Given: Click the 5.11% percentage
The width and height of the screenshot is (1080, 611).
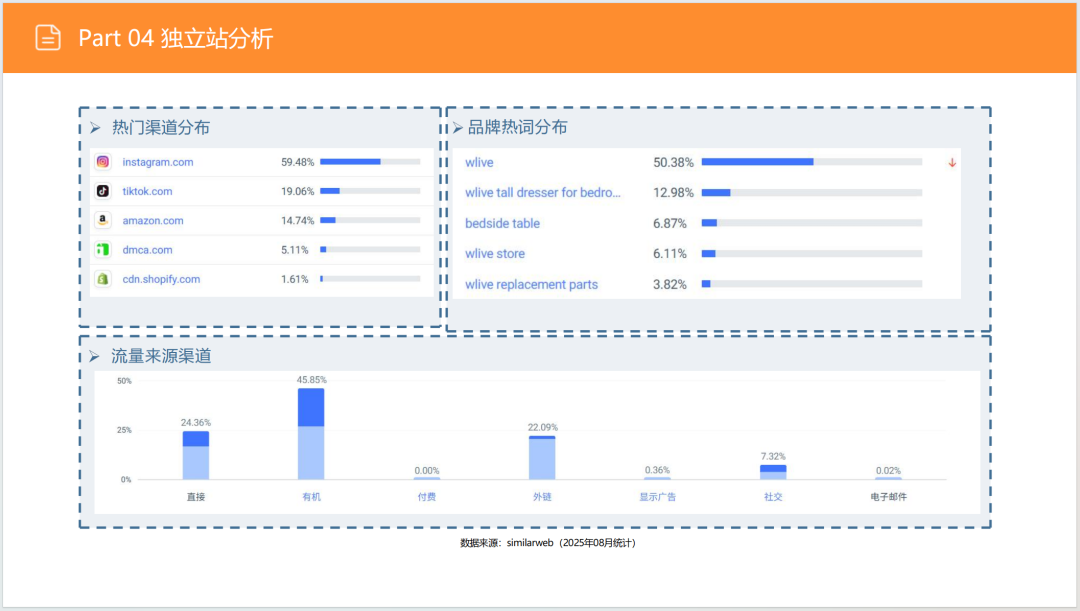Looking at the screenshot, I should click(295, 249).
